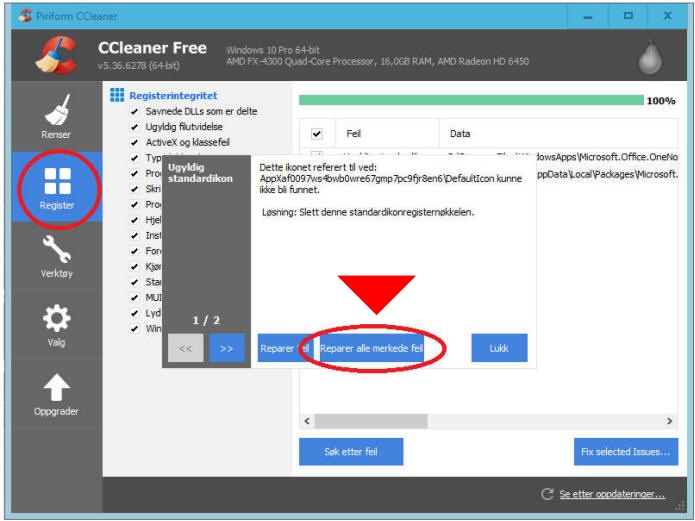Toggle the checkbox for the Hjel entry
The image size is (695, 521).
point(134,220)
